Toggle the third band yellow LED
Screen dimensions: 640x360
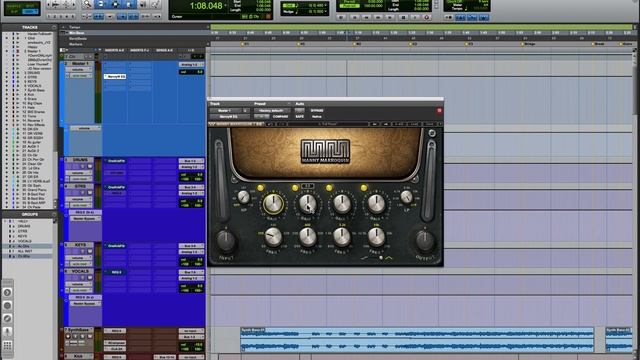(x=329, y=188)
